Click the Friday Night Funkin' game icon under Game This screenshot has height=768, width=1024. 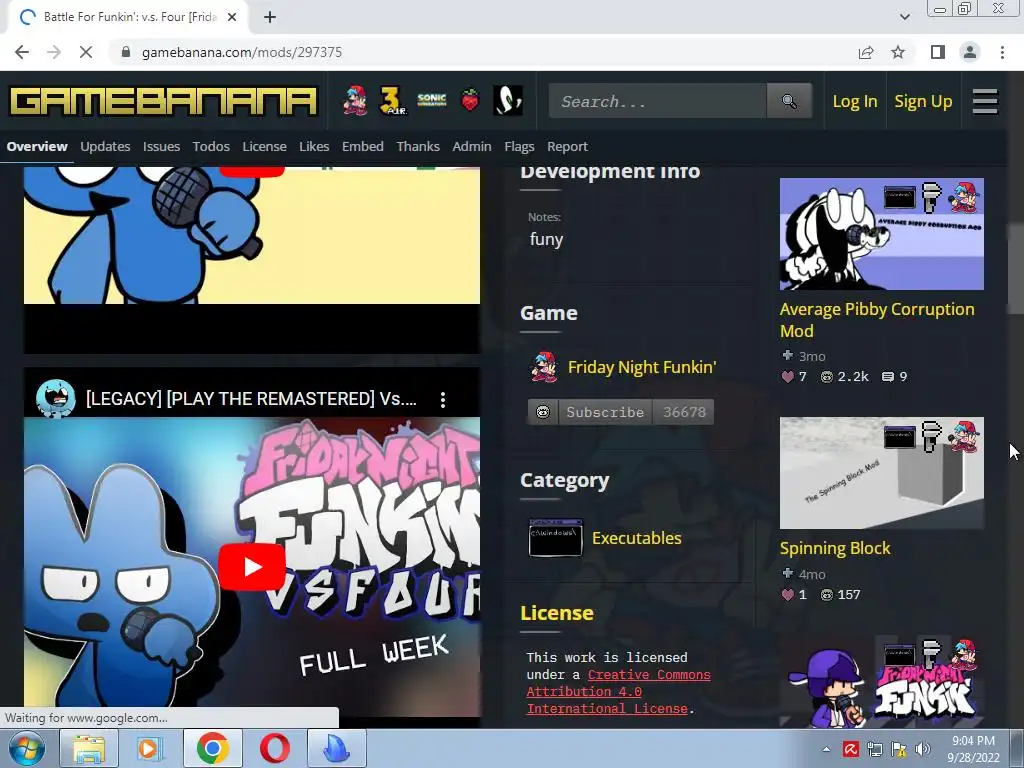[x=543, y=367]
